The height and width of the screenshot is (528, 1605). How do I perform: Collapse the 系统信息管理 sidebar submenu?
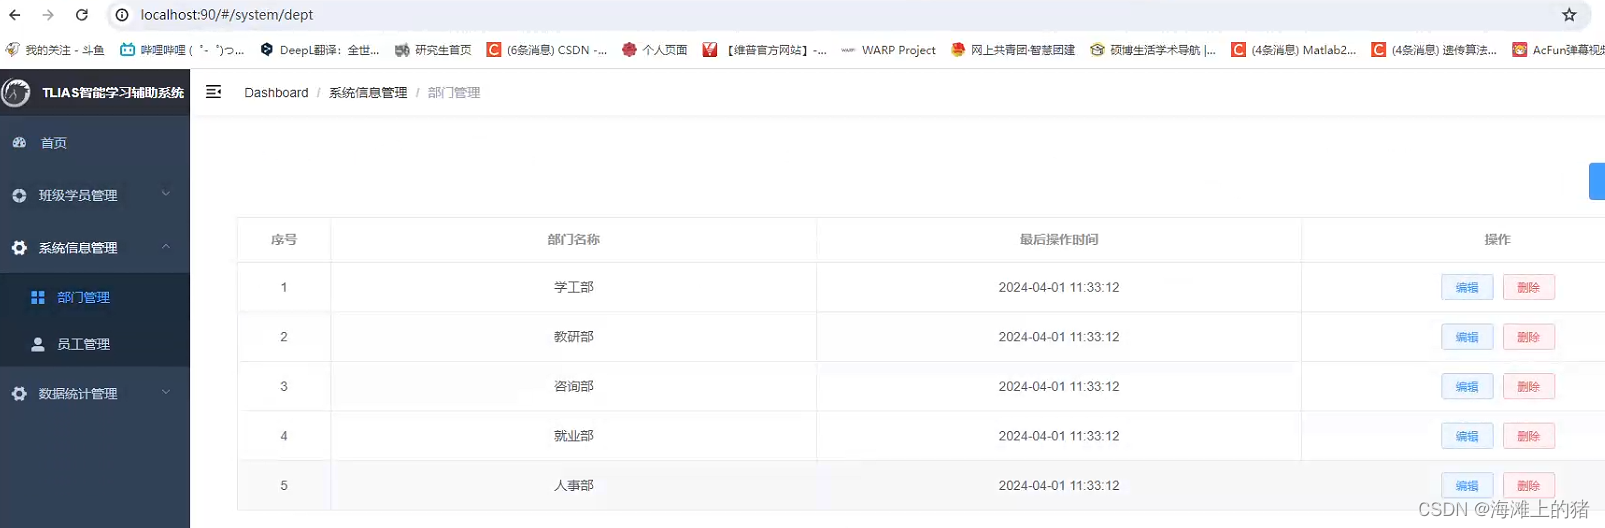[95, 247]
